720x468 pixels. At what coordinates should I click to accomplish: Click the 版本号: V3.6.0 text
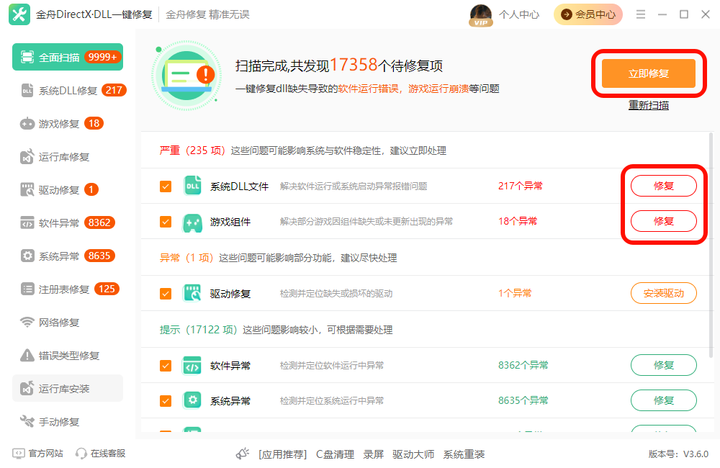coord(678,454)
